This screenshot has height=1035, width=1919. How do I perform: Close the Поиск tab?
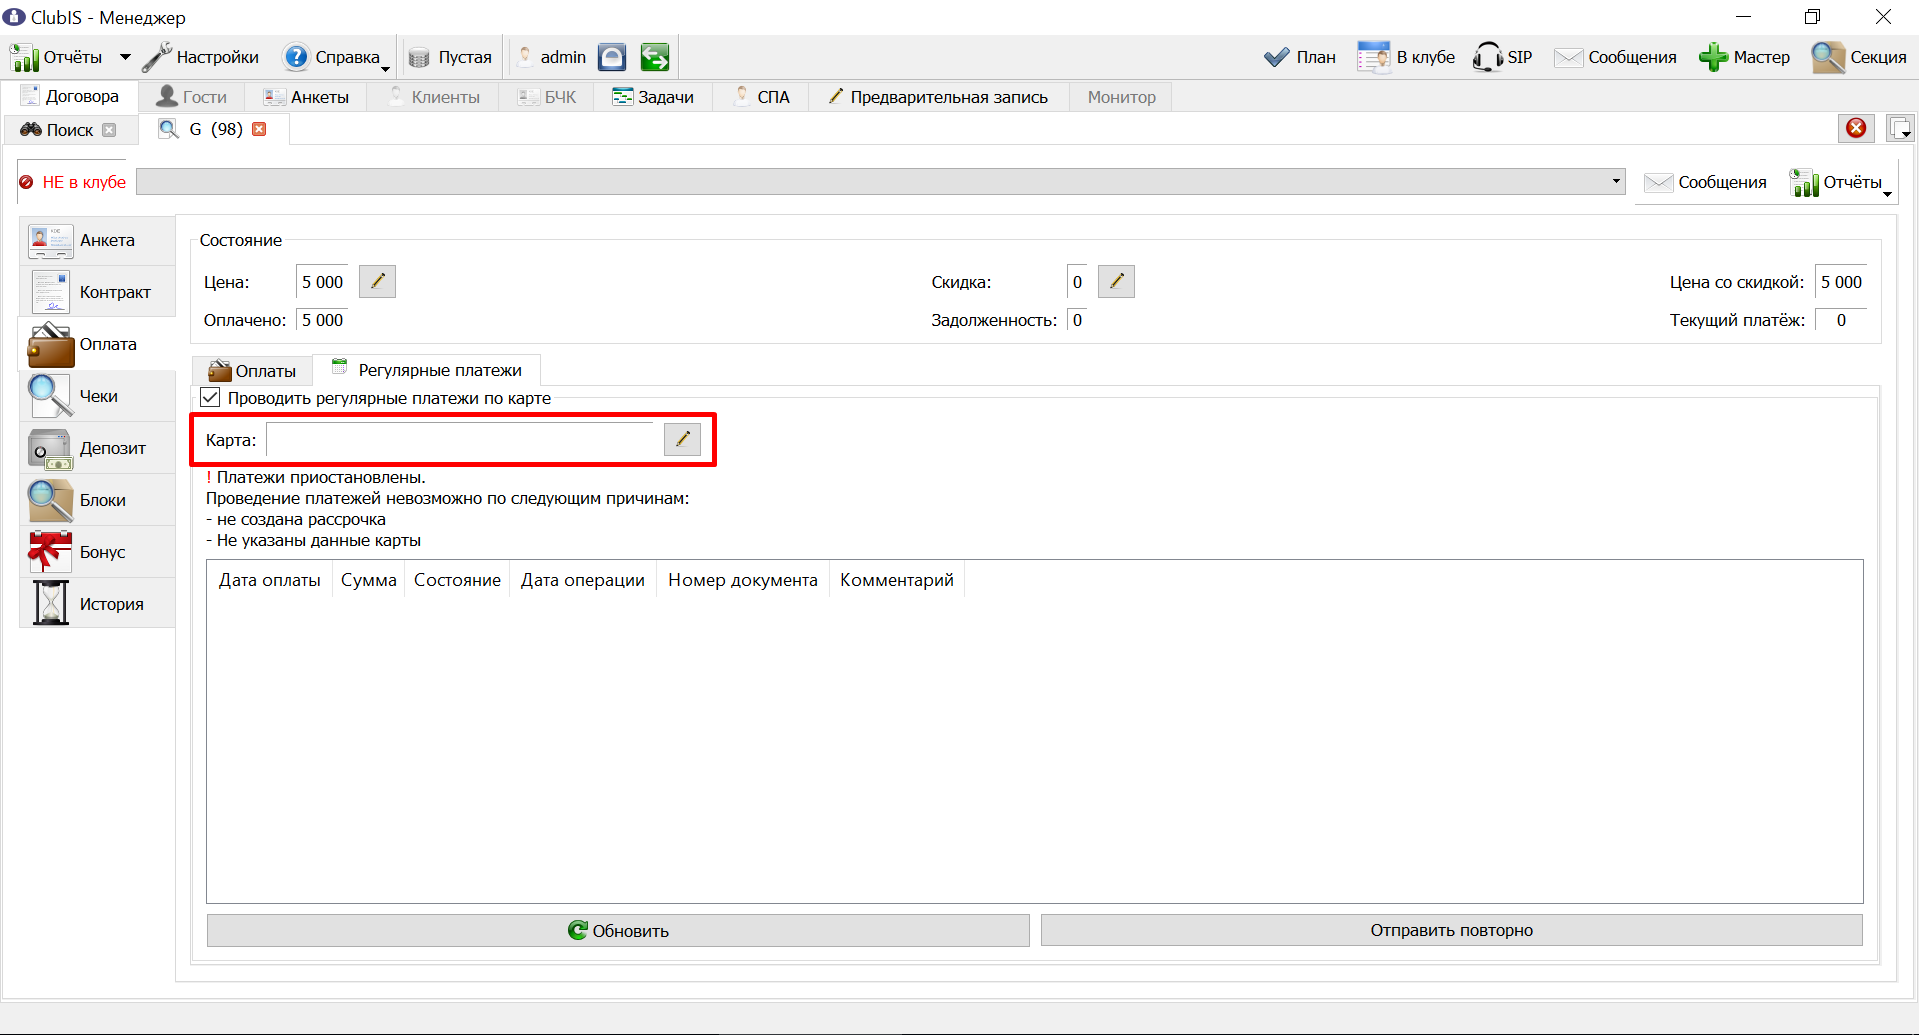pos(109,130)
